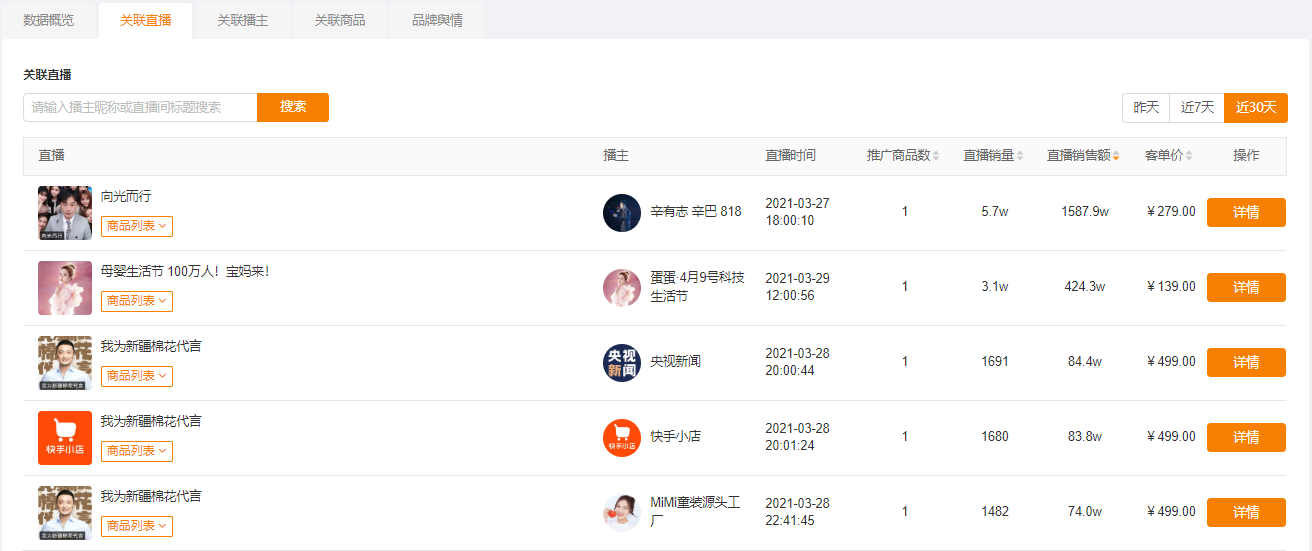Click the MiMi童装源头工厂 streamer avatar
Viewport: 1312px width, 551px height.
pyautogui.click(x=622, y=513)
